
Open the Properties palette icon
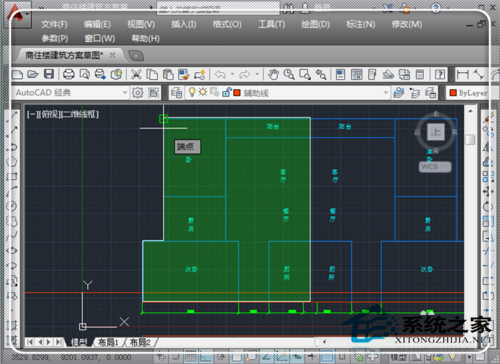coord(340,74)
